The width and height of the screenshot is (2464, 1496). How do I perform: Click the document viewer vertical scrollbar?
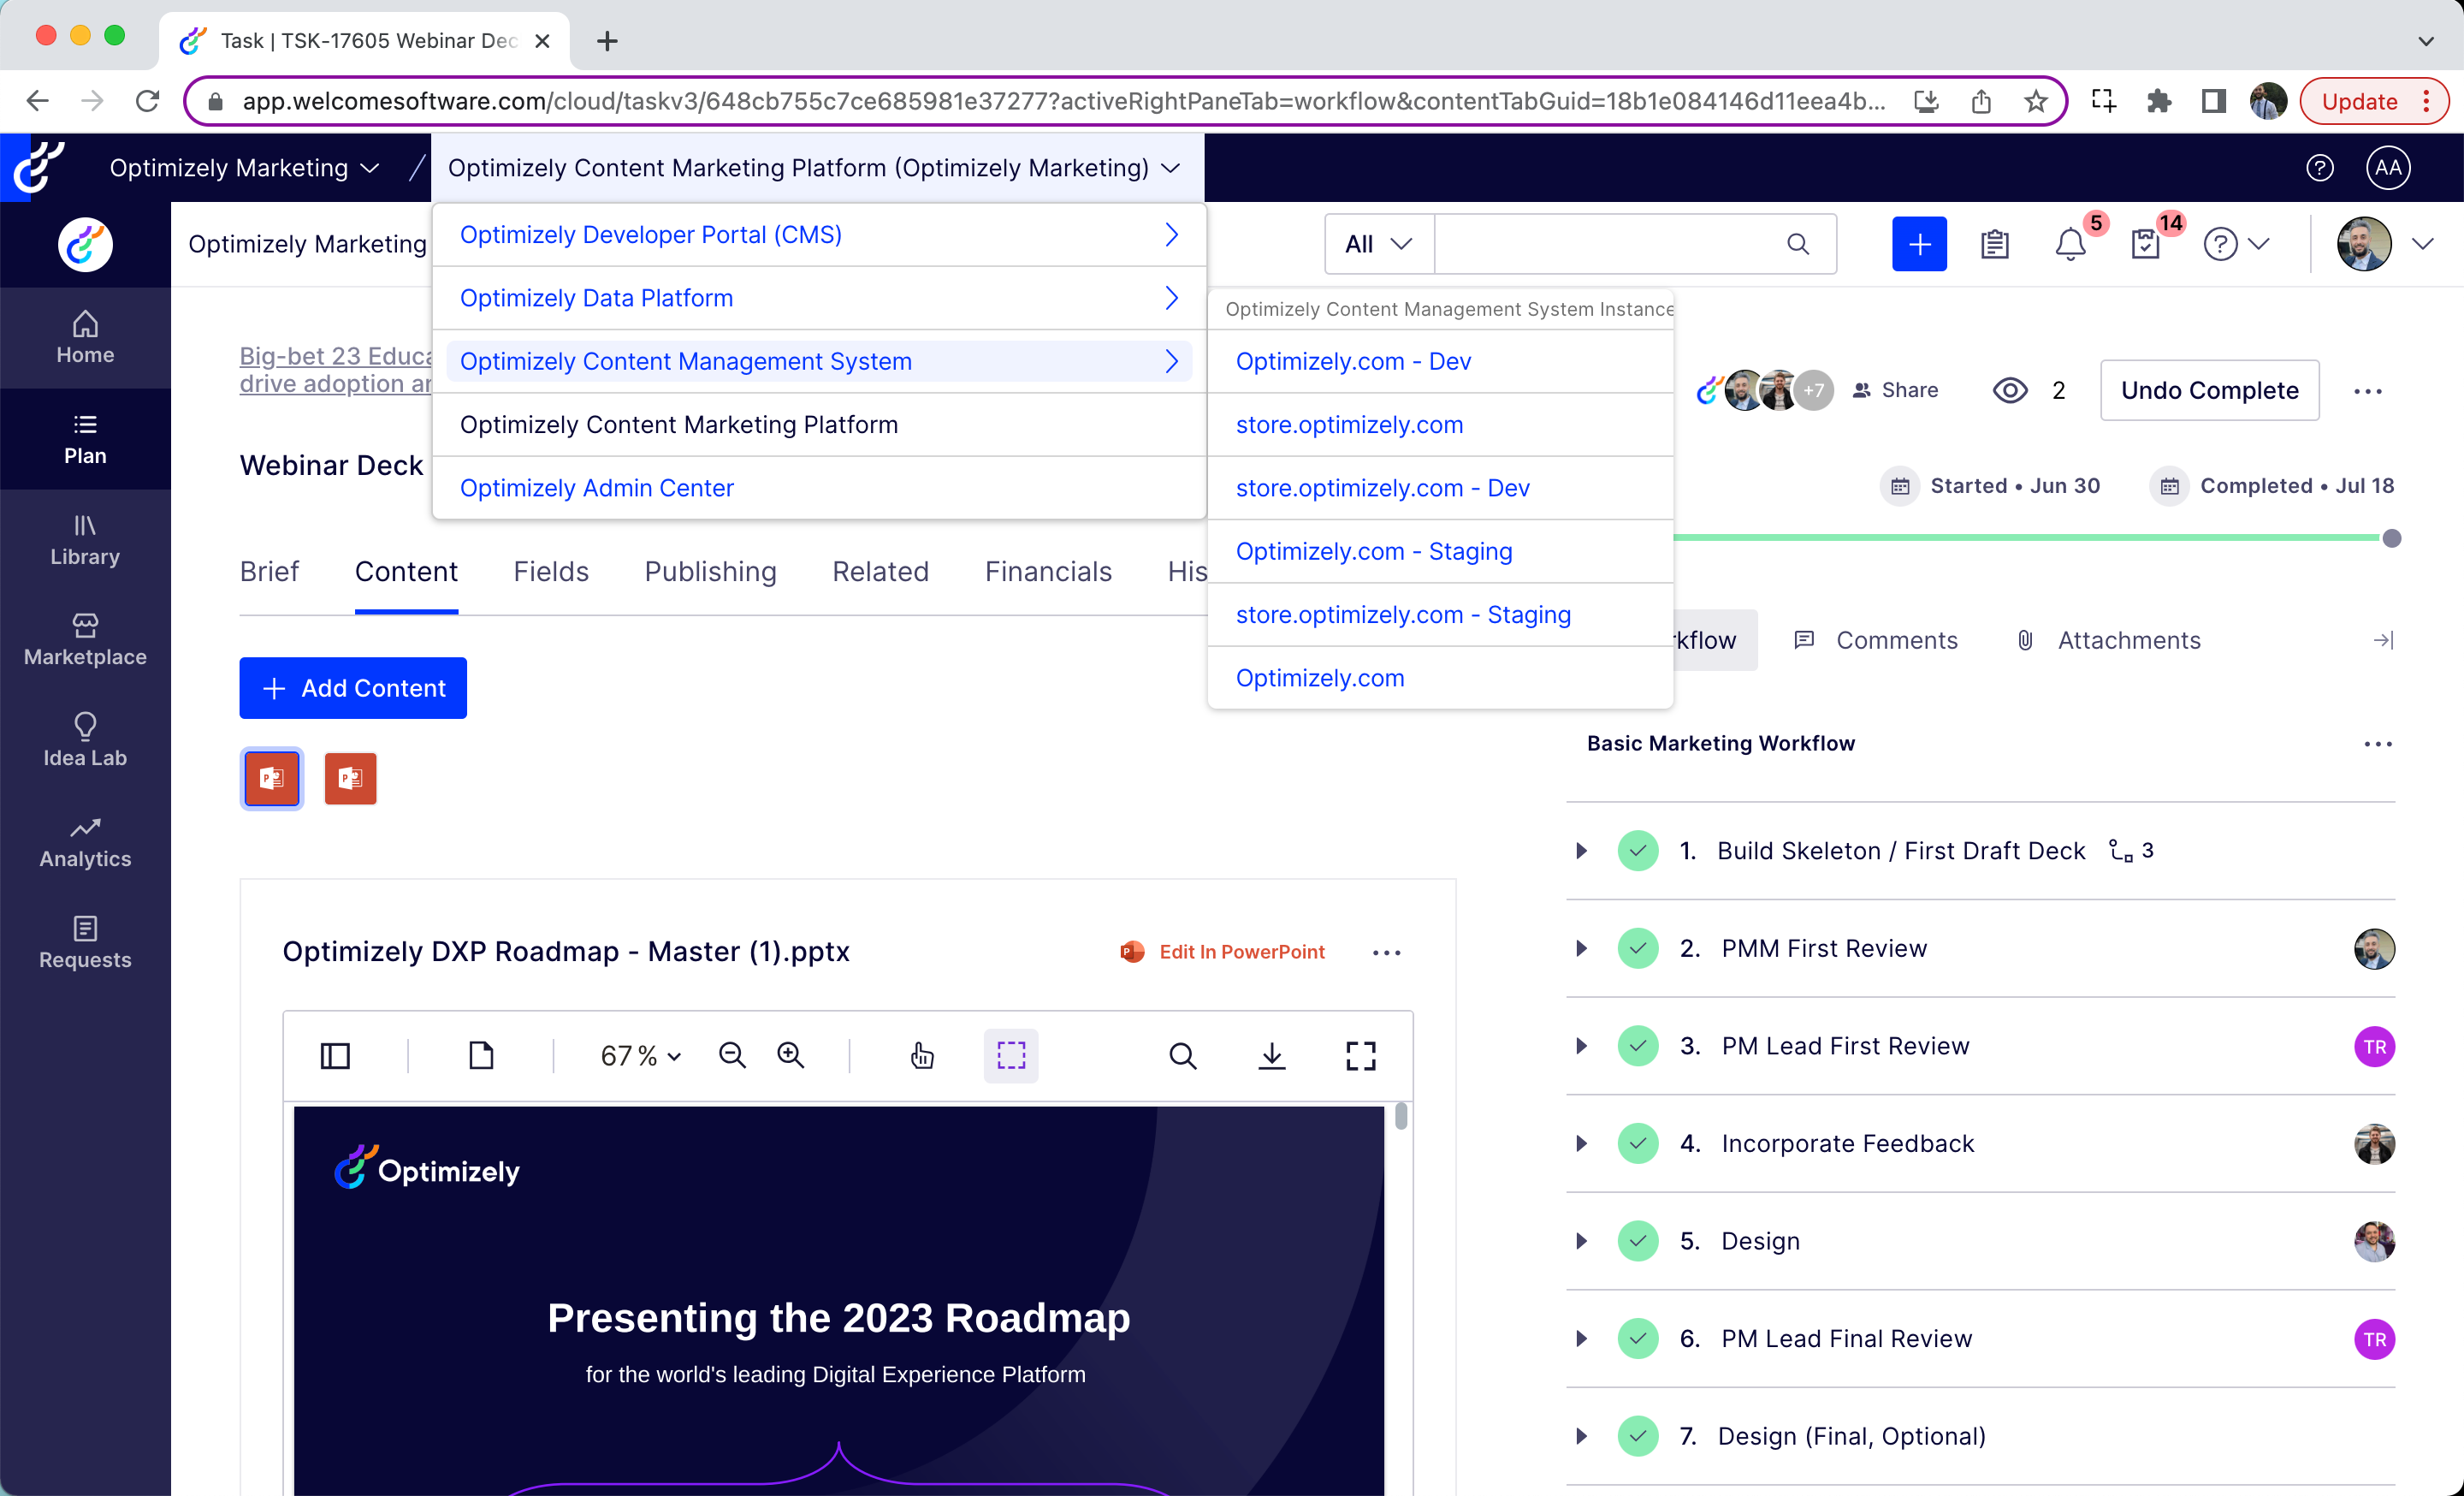[x=1400, y=1116]
